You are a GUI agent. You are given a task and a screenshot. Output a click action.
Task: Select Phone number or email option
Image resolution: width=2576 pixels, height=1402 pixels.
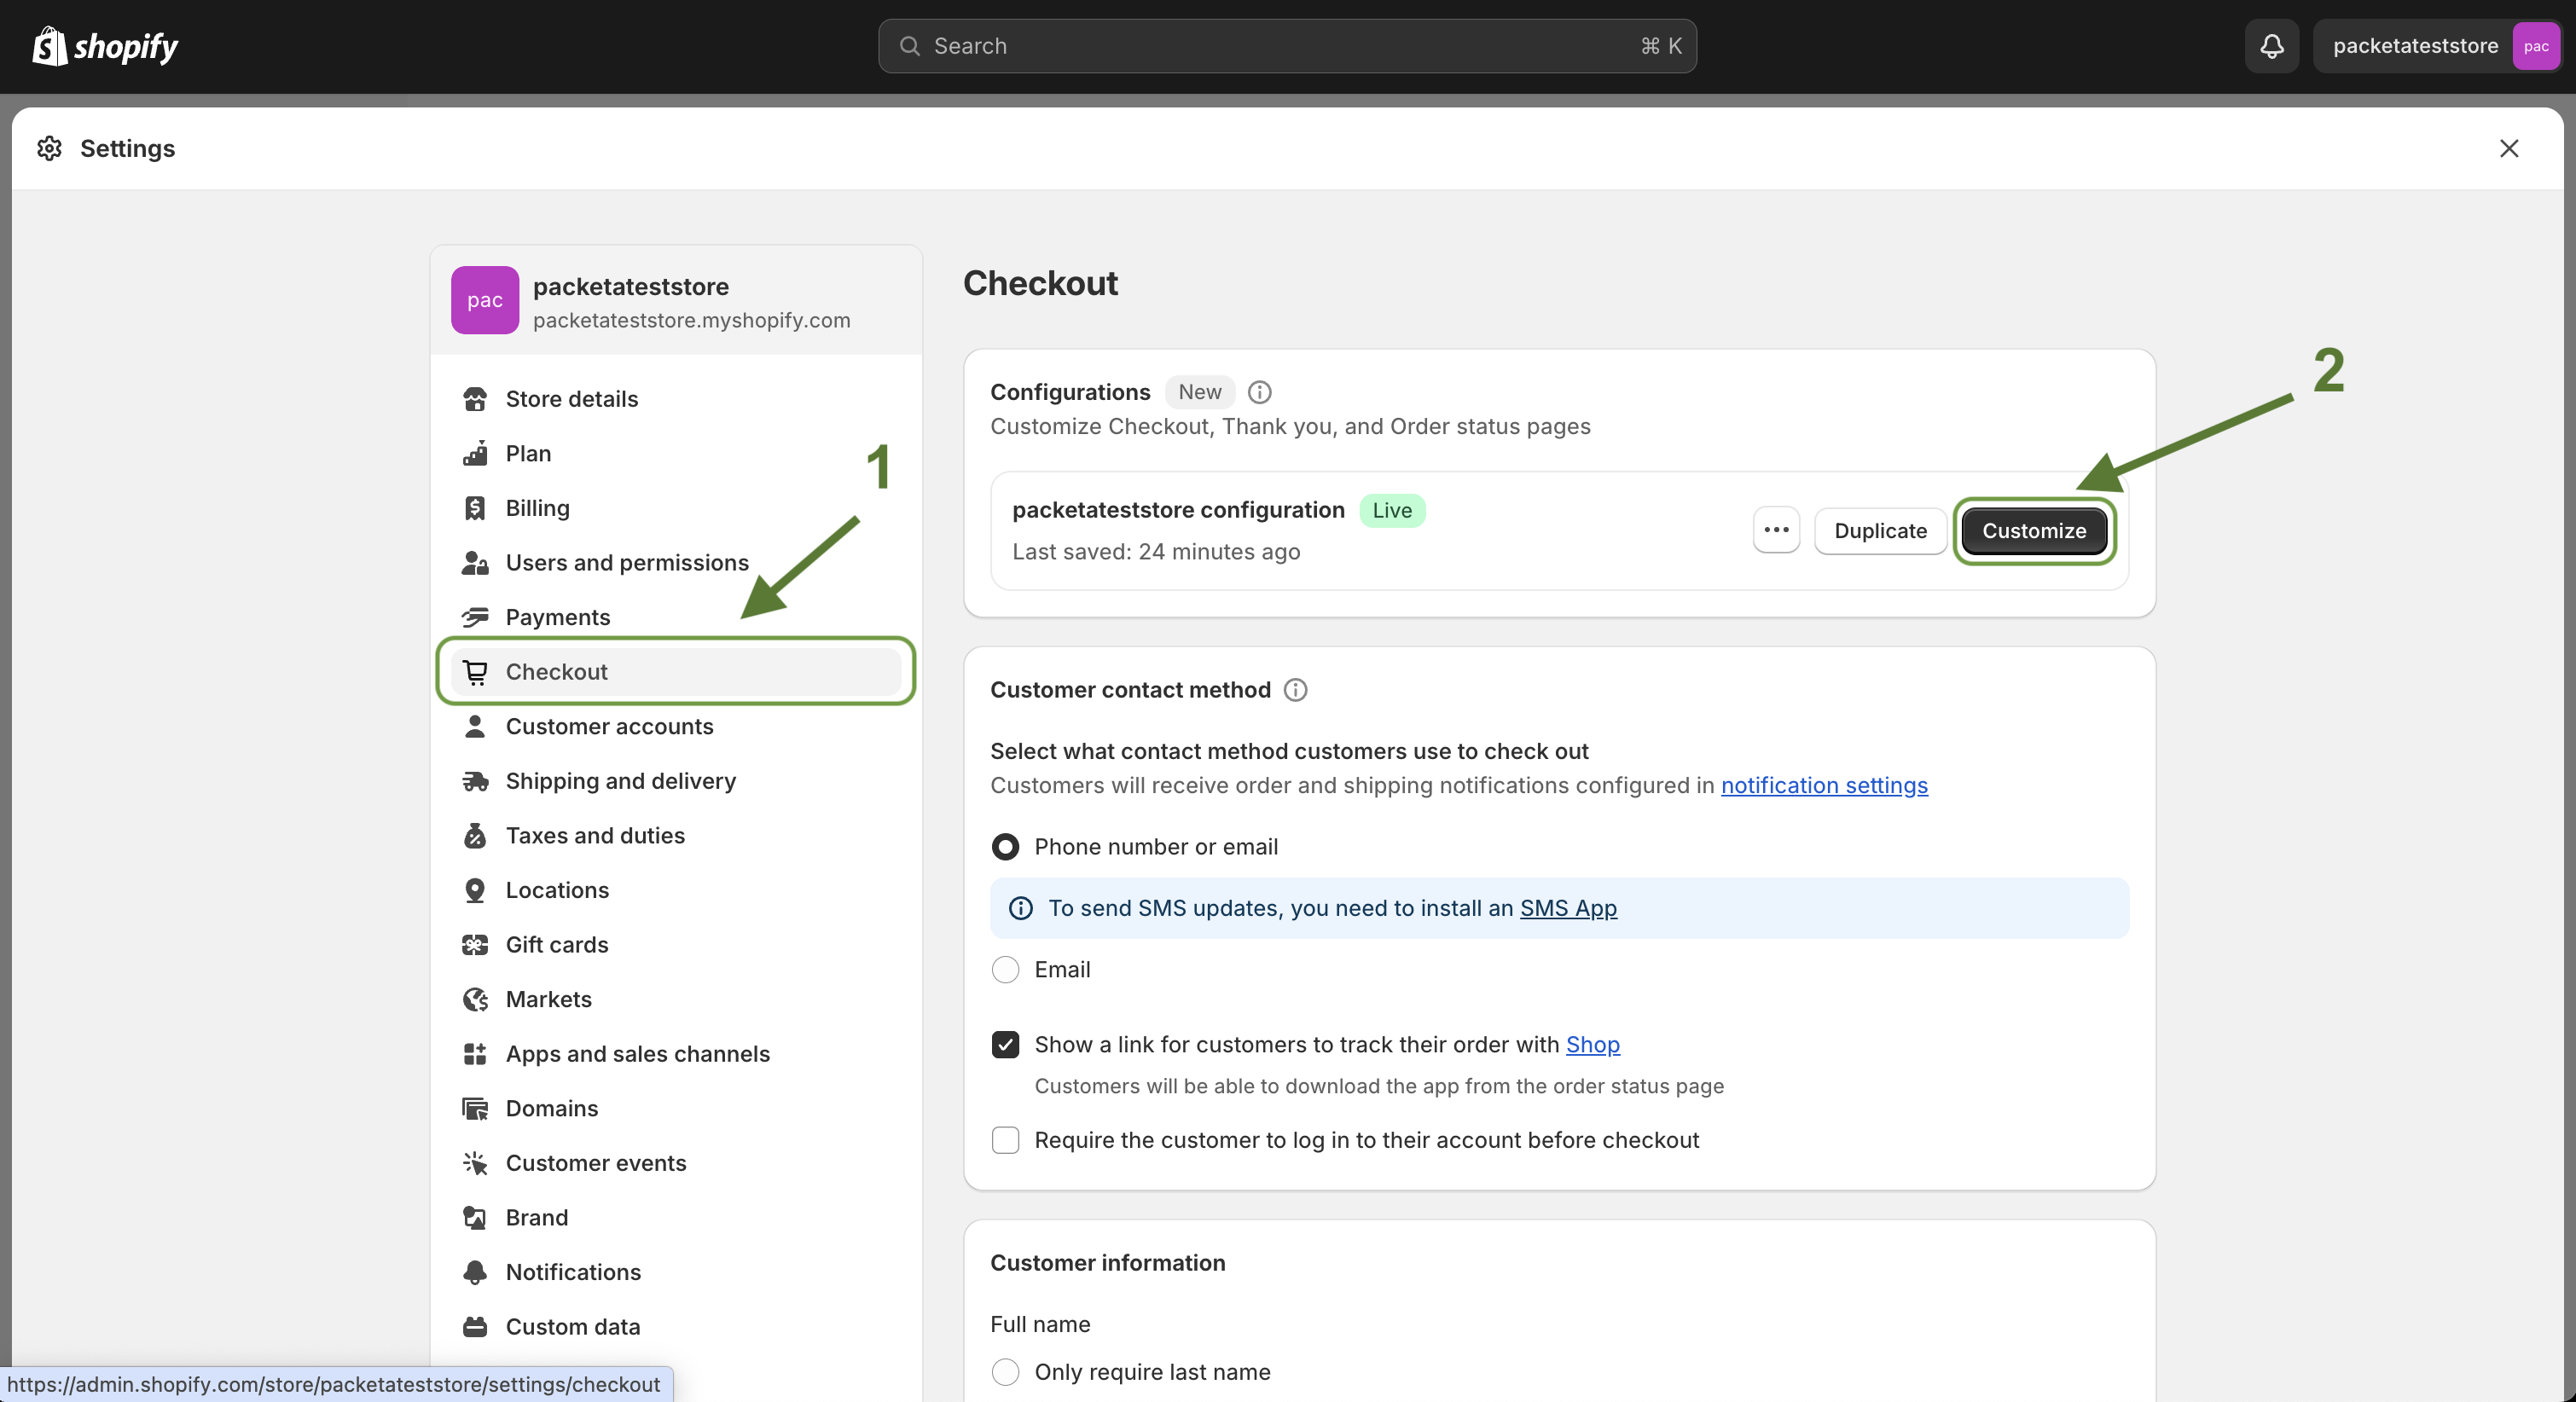pos(1005,847)
